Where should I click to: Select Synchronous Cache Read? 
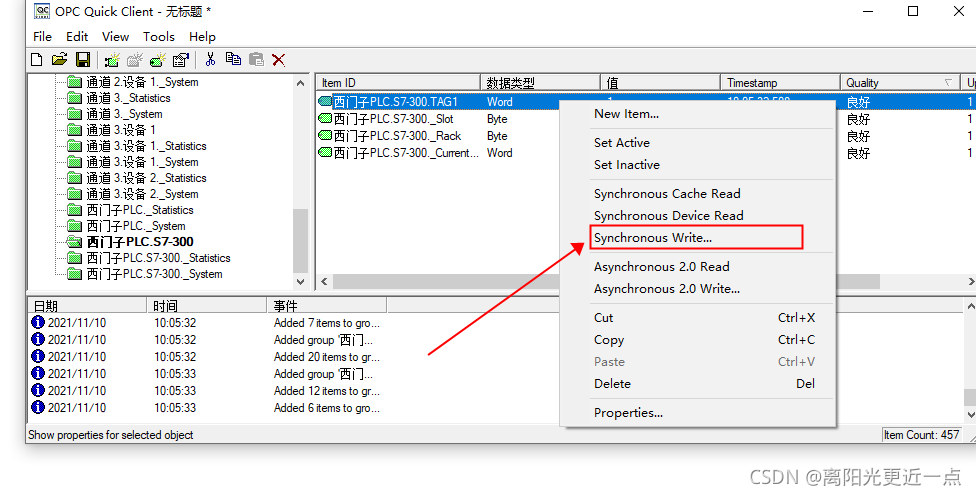click(x=697, y=194)
